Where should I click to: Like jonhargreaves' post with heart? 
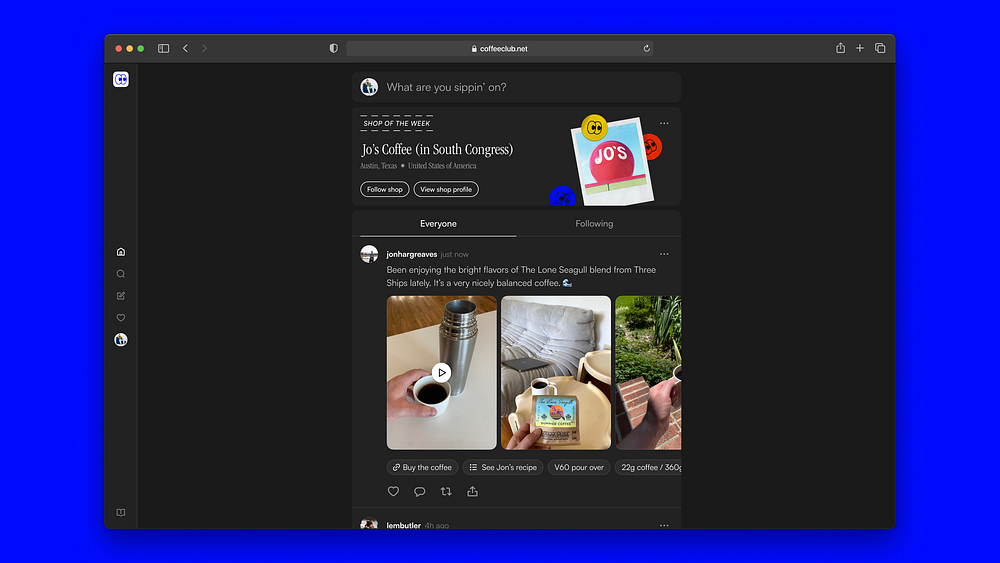393,492
